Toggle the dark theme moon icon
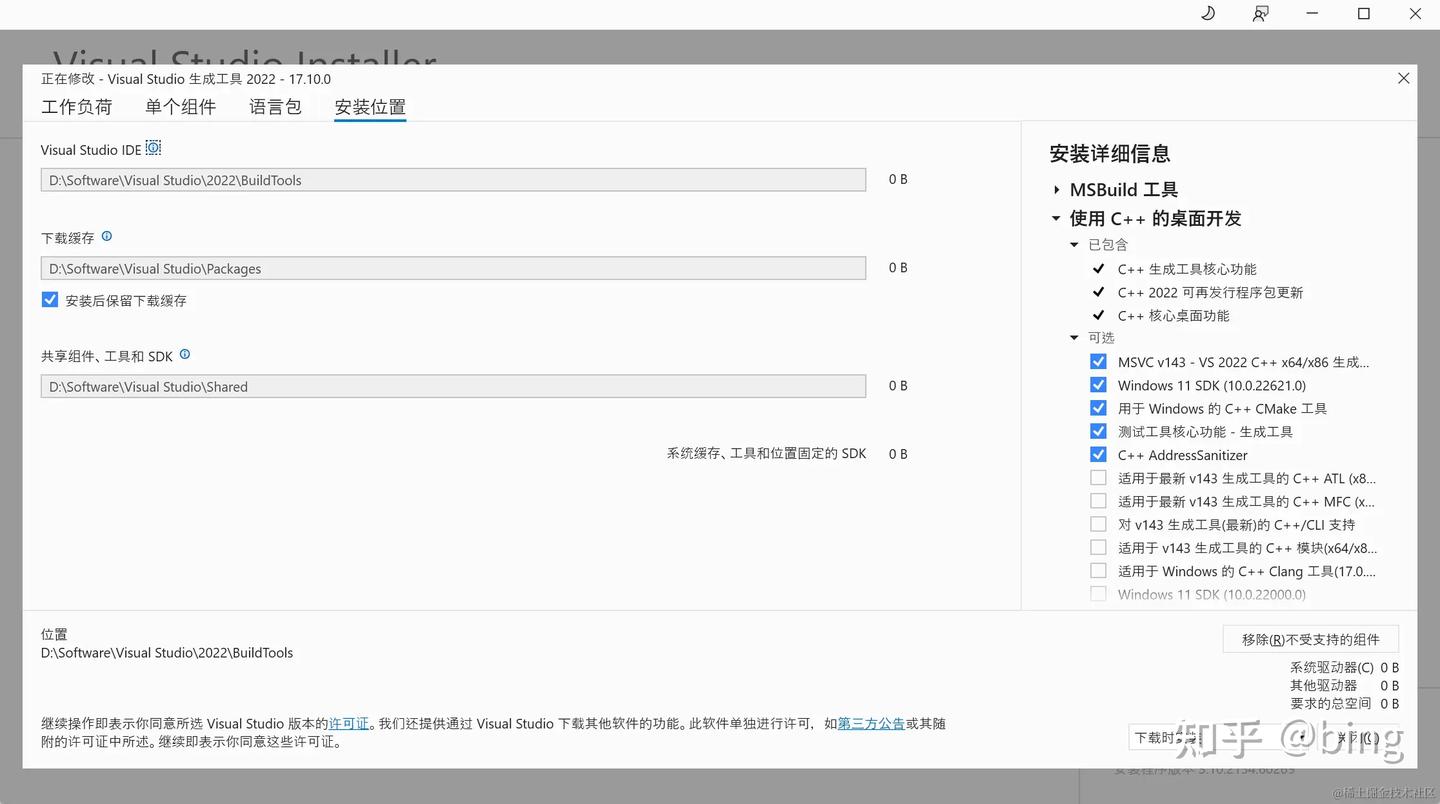 click(x=1208, y=14)
